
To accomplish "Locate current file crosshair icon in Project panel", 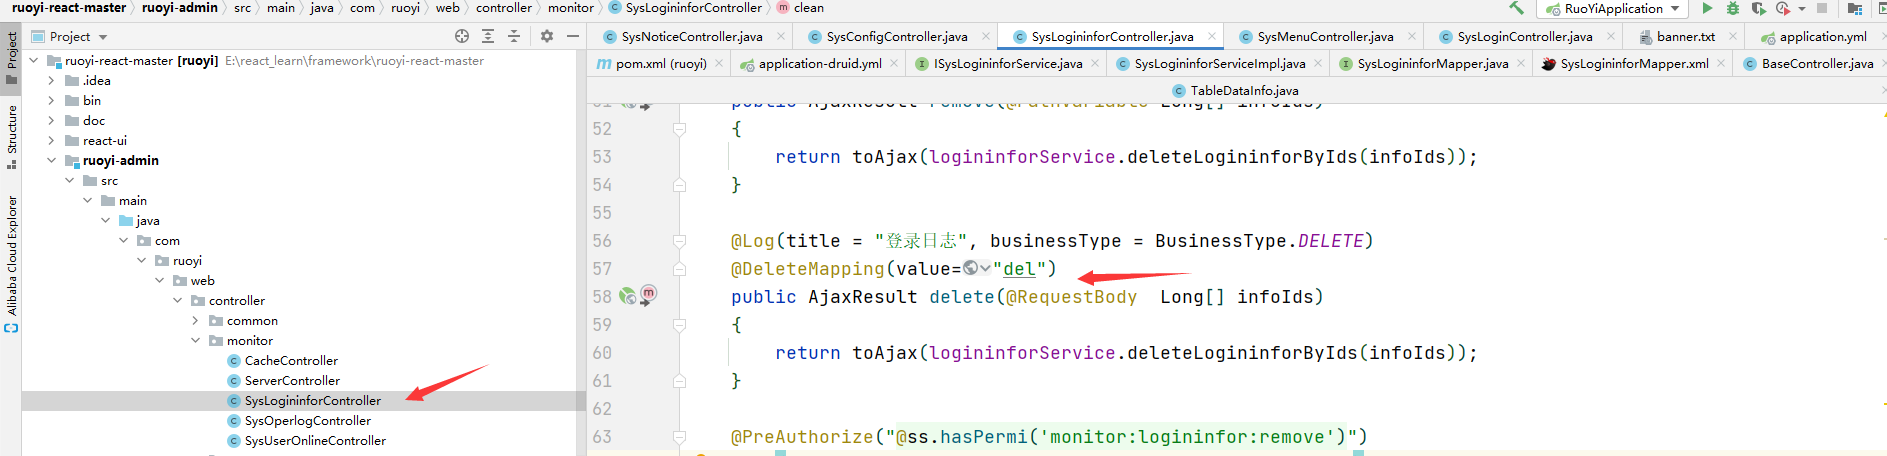I will [462, 36].
